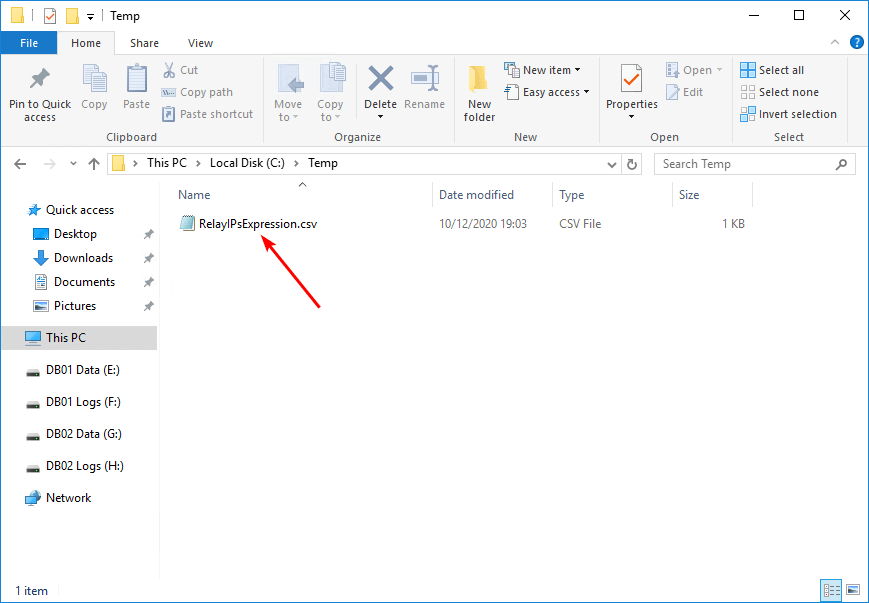Switch to the View ribbon tab

(x=200, y=43)
